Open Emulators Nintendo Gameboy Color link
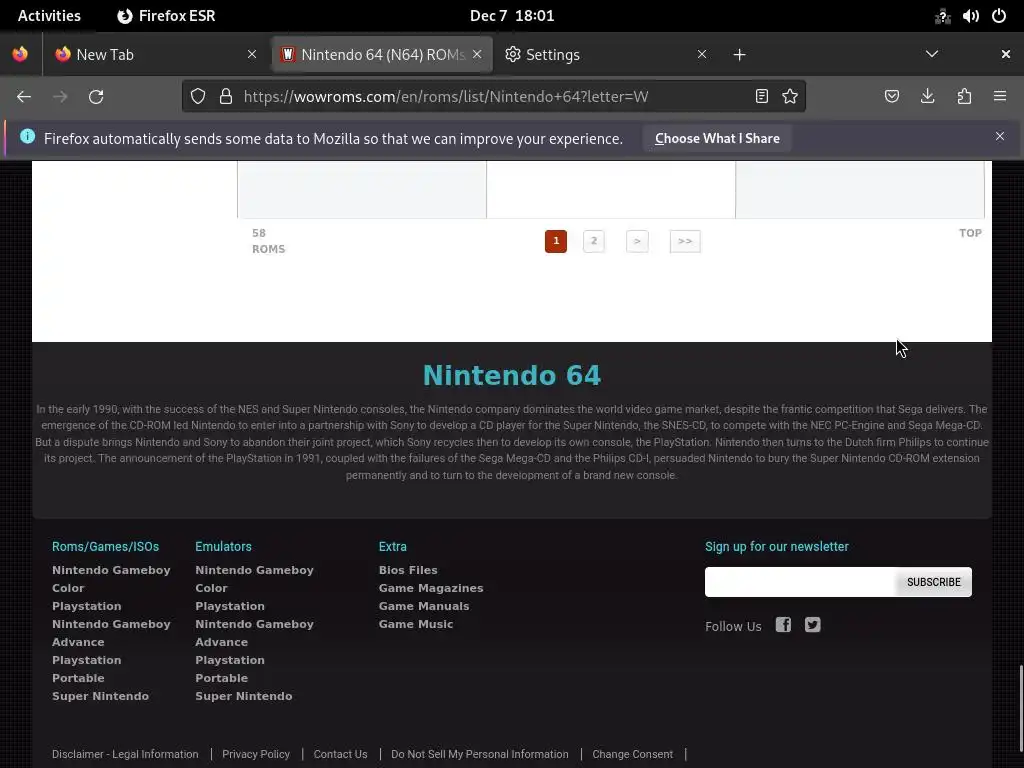Screen dimensions: 1024x768 tap(255, 579)
